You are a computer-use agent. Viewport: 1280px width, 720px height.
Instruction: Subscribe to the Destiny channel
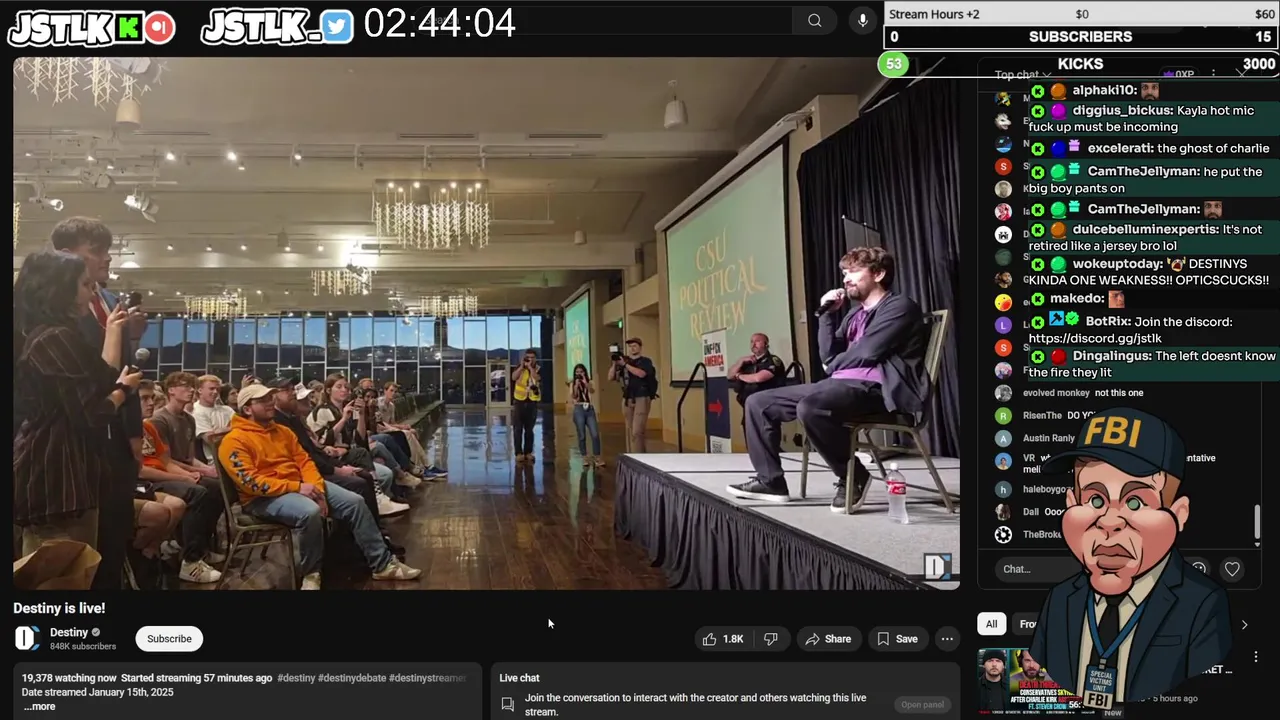[169, 639]
